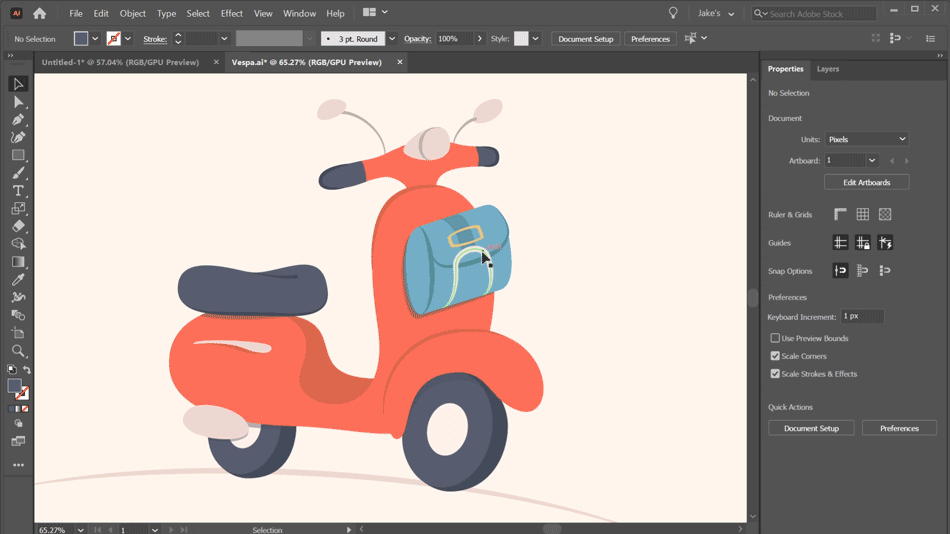The width and height of the screenshot is (950, 534).
Task: Activate the Zoom tool
Action: pyautogui.click(x=18, y=351)
